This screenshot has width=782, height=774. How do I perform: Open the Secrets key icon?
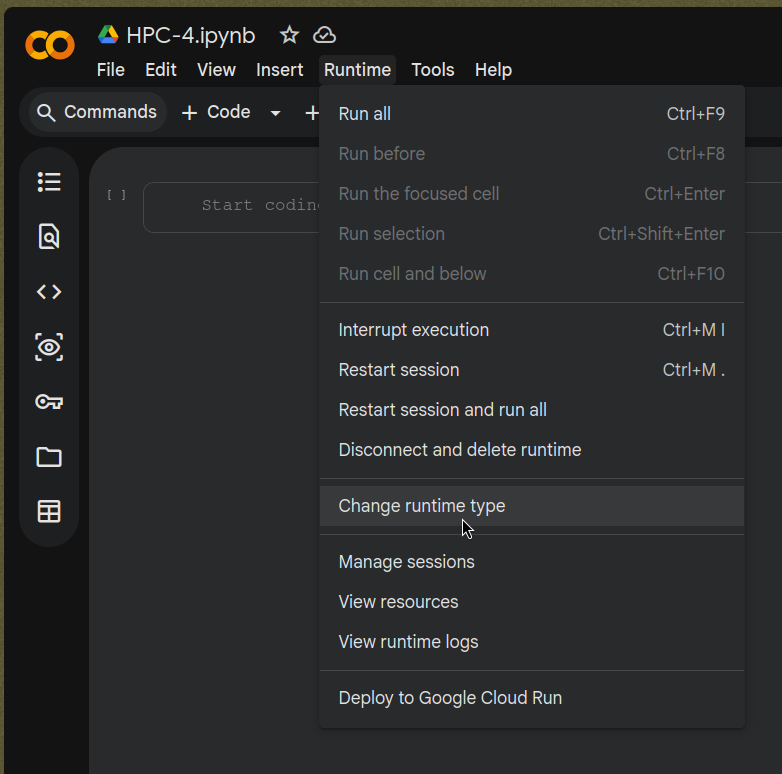coord(49,401)
